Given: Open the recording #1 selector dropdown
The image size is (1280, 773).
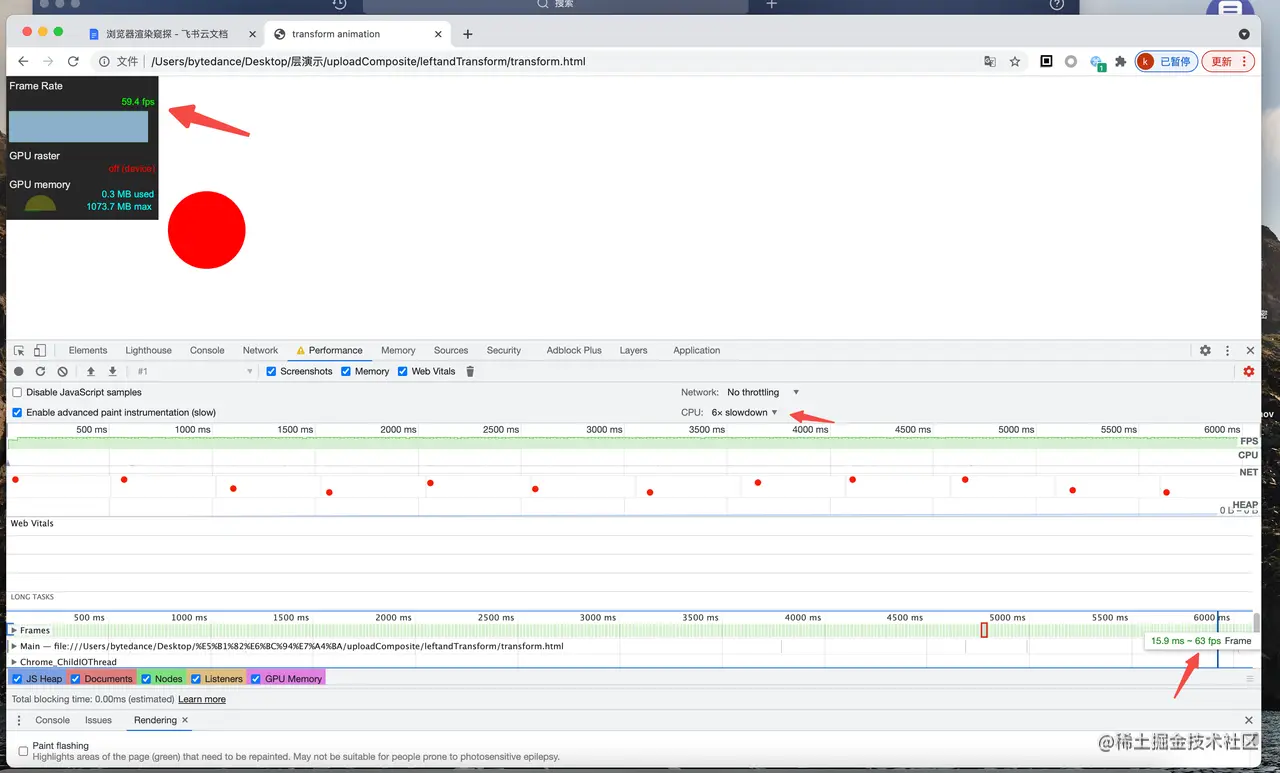Looking at the screenshot, I should 194,371.
